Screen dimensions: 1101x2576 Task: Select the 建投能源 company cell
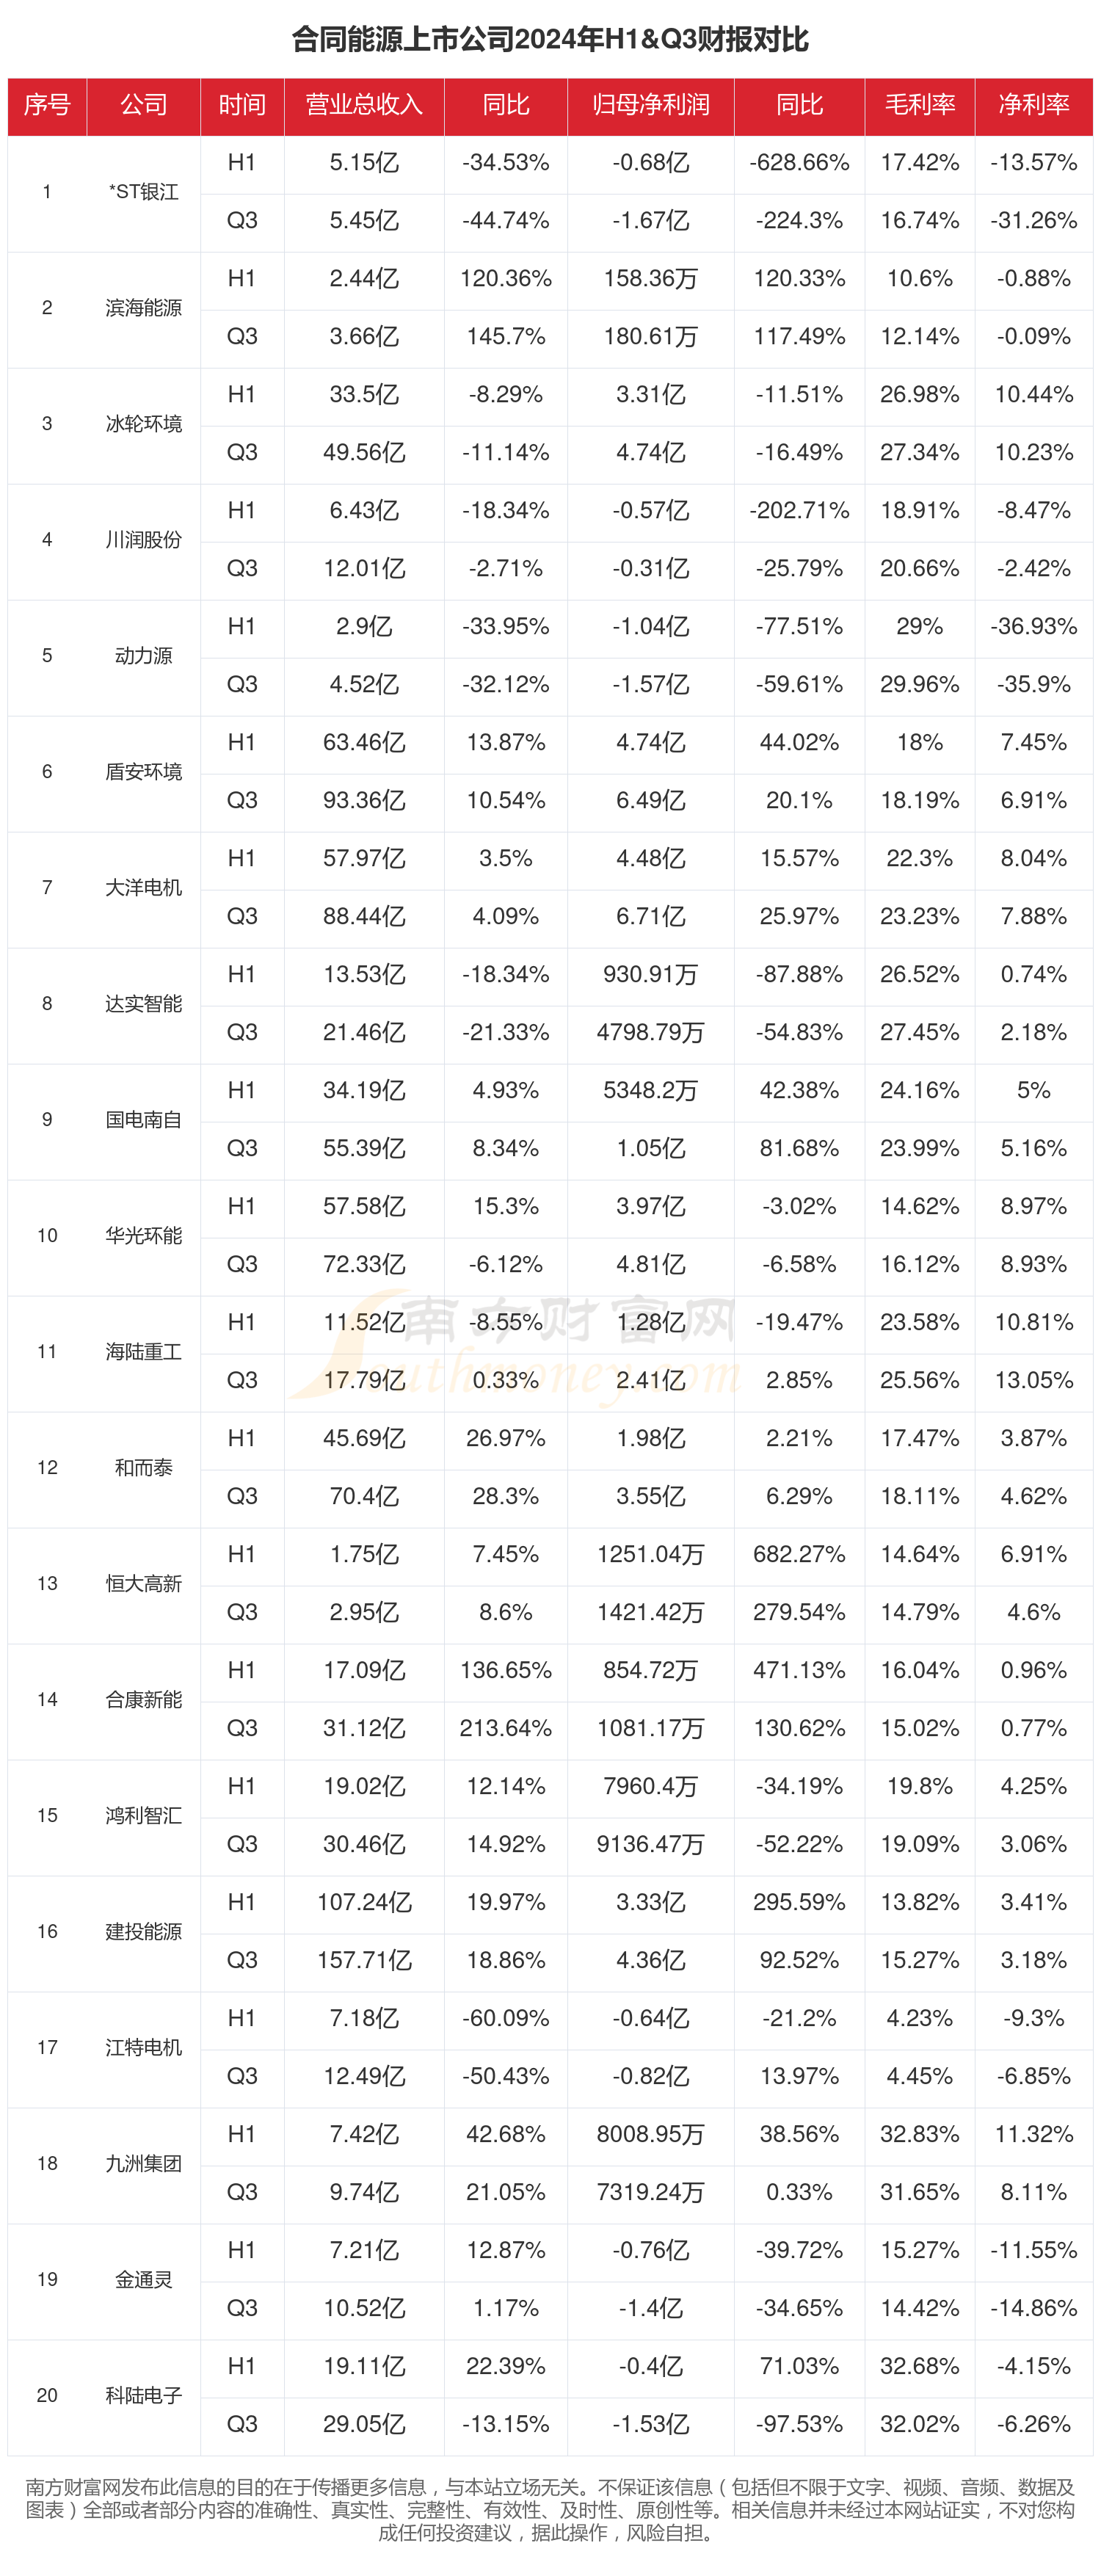[x=143, y=1932]
